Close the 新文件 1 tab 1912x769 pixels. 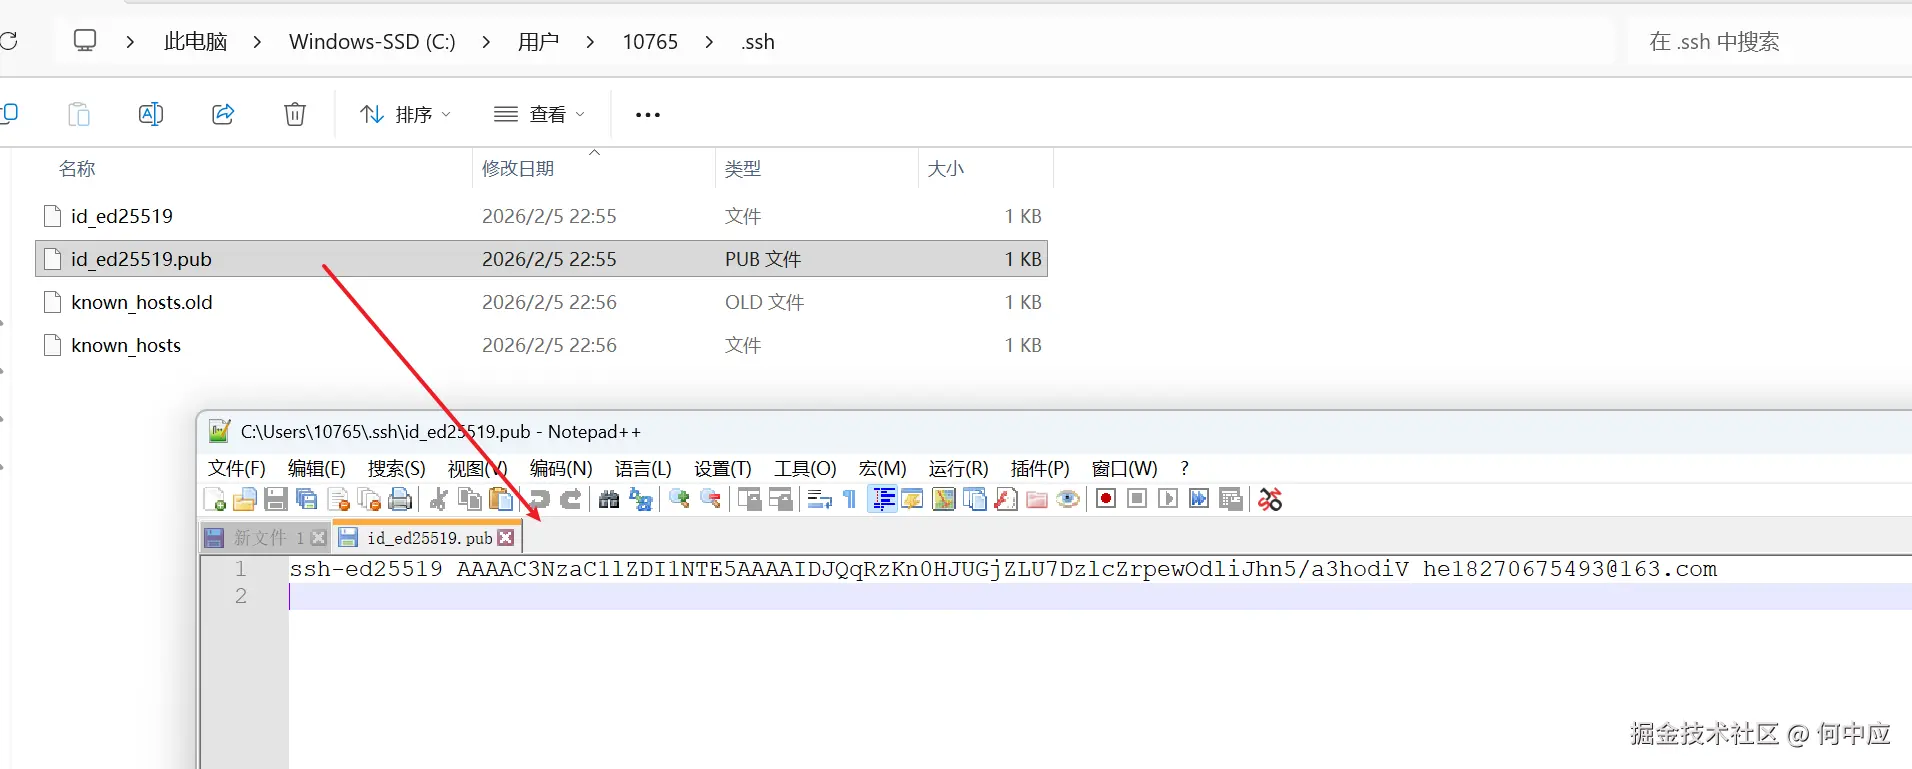319,538
